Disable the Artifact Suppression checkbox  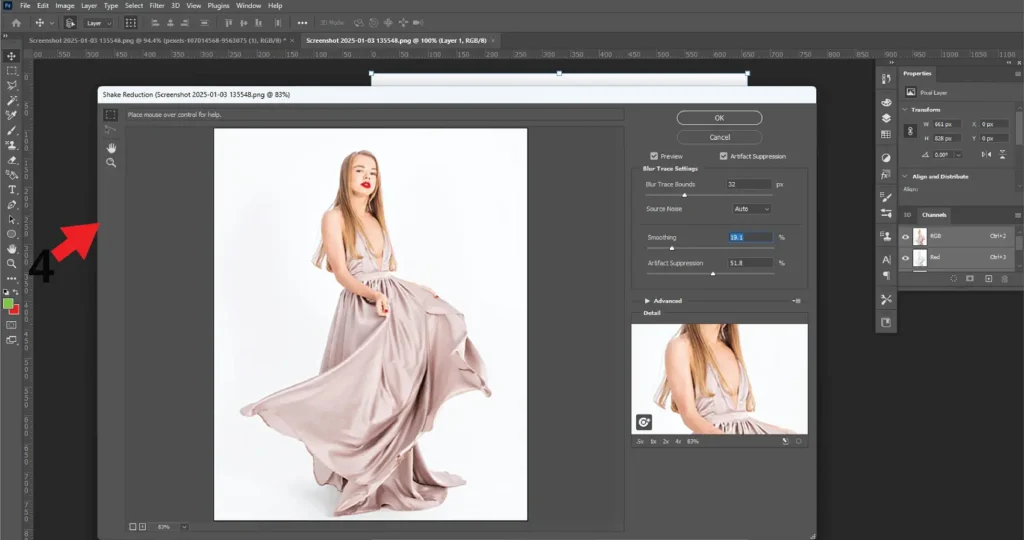723,156
